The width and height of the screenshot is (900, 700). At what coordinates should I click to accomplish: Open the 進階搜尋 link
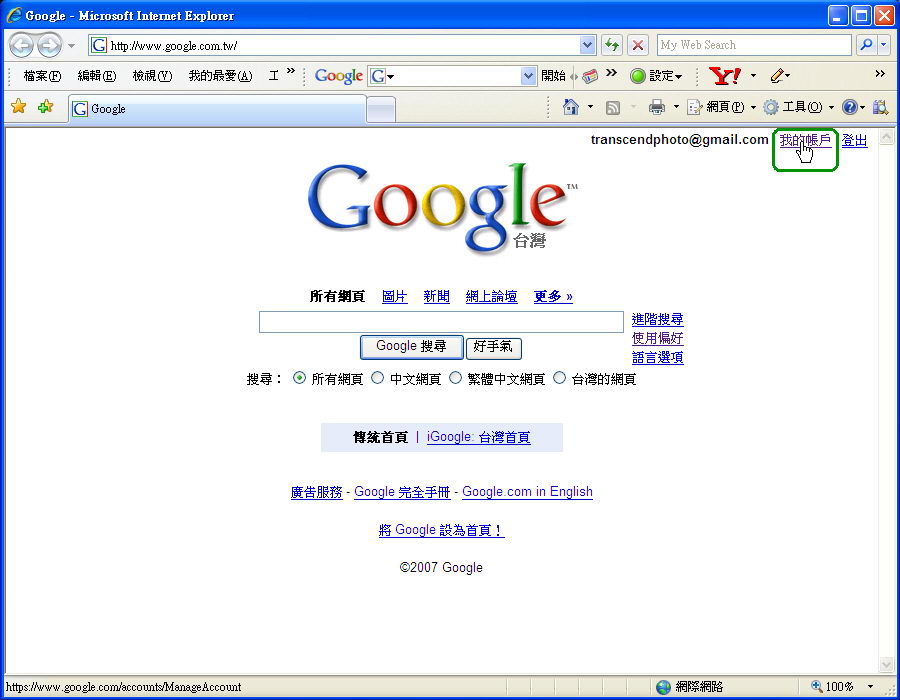click(658, 320)
